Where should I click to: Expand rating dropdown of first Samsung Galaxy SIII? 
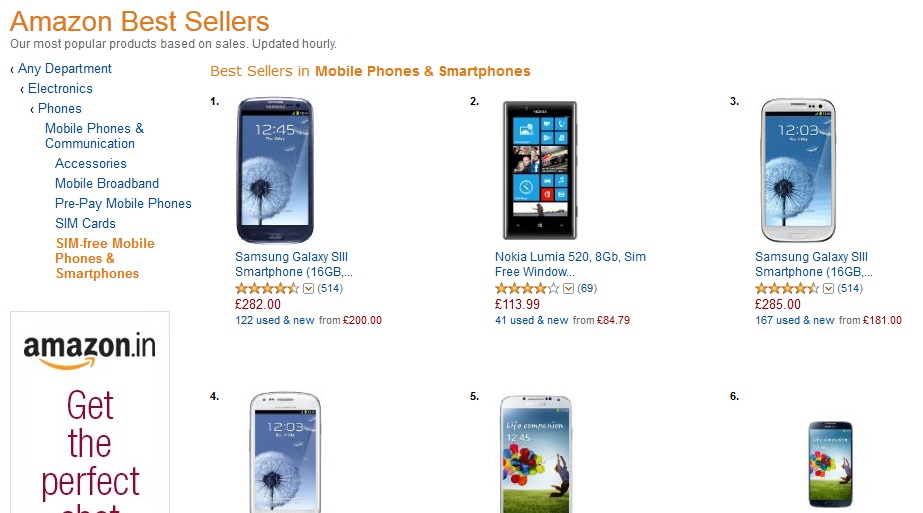pos(308,289)
